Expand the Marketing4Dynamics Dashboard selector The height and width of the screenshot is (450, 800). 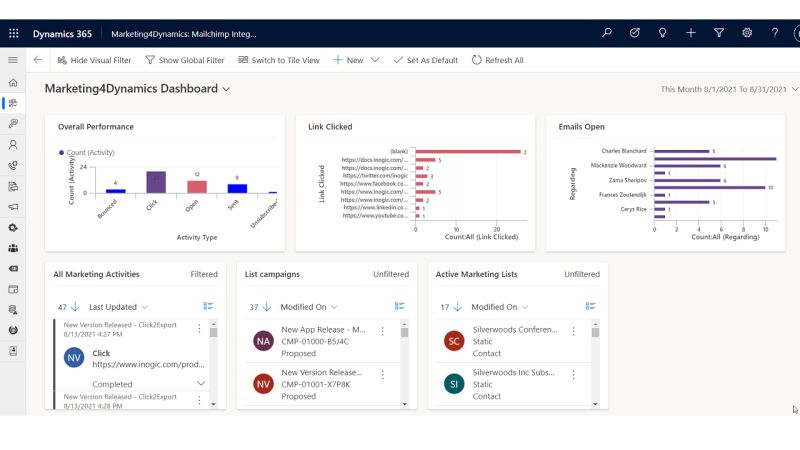coord(226,89)
